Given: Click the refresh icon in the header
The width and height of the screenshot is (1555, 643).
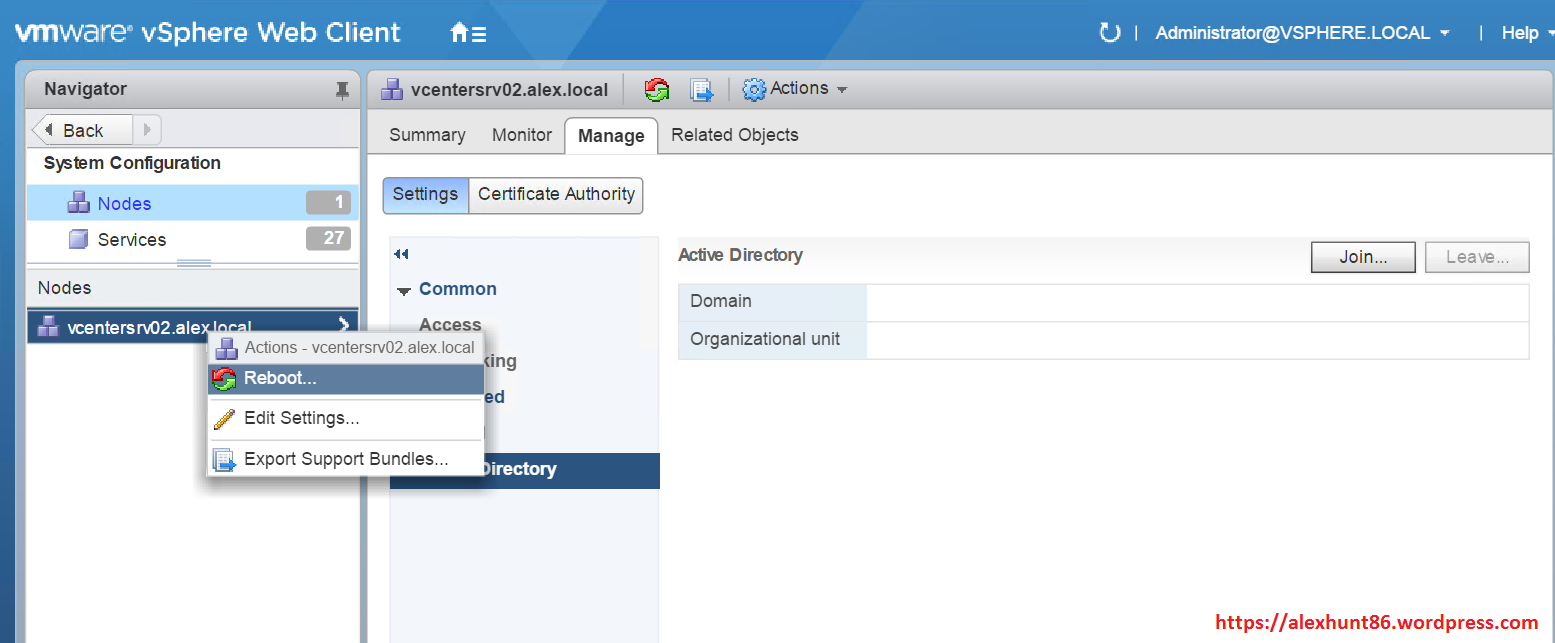Looking at the screenshot, I should click(1109, 33).
